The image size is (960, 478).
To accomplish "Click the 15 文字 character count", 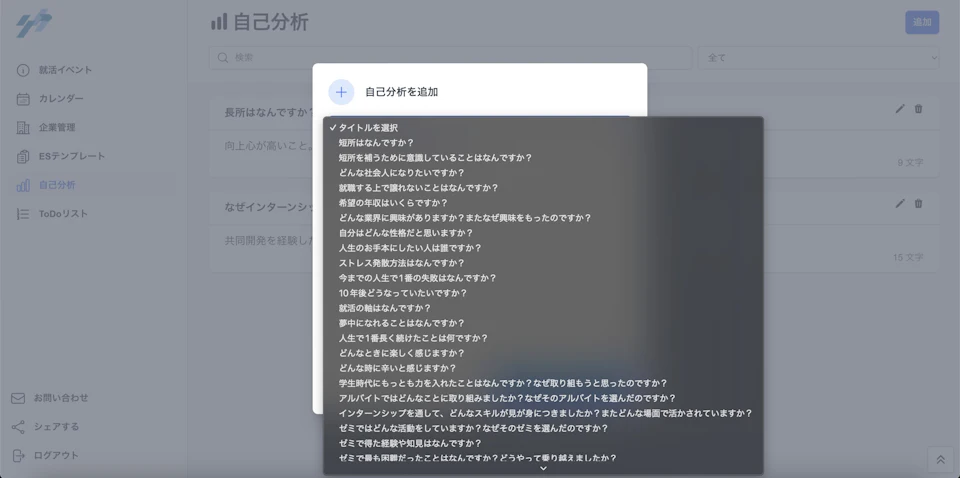I will tap(908, 258).
